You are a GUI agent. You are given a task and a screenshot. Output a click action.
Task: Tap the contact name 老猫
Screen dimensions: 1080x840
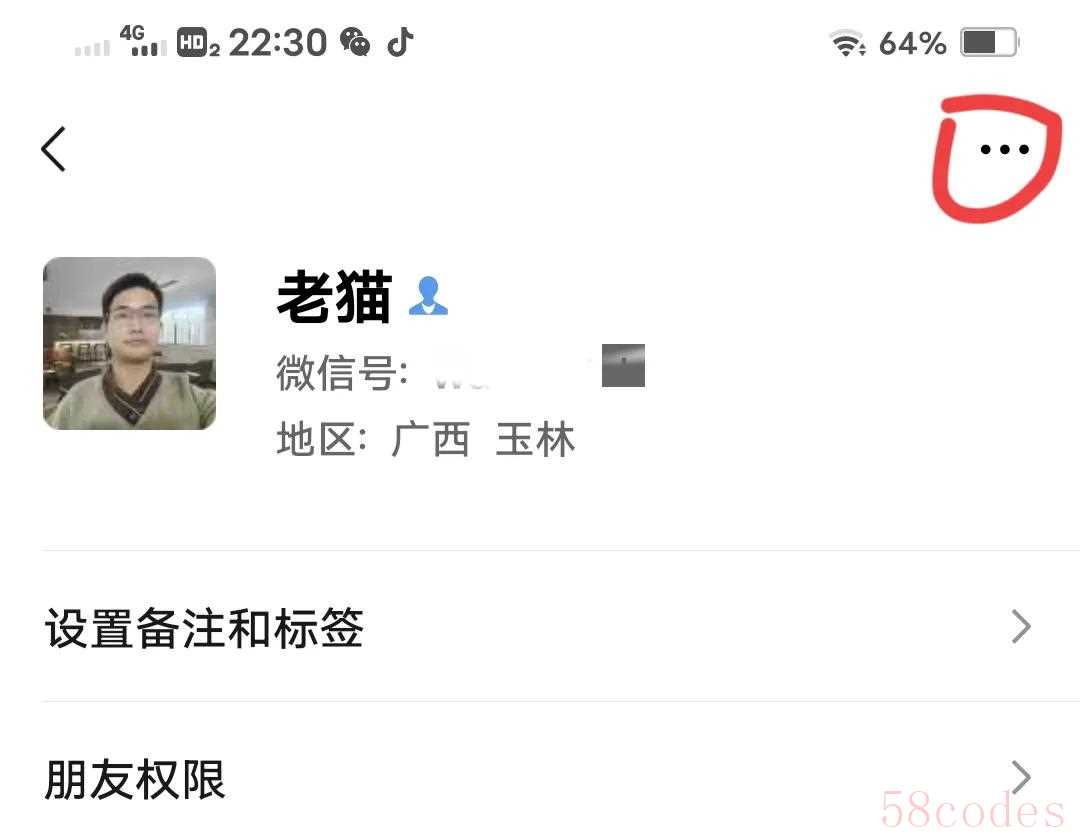click(x=334, y=297)
